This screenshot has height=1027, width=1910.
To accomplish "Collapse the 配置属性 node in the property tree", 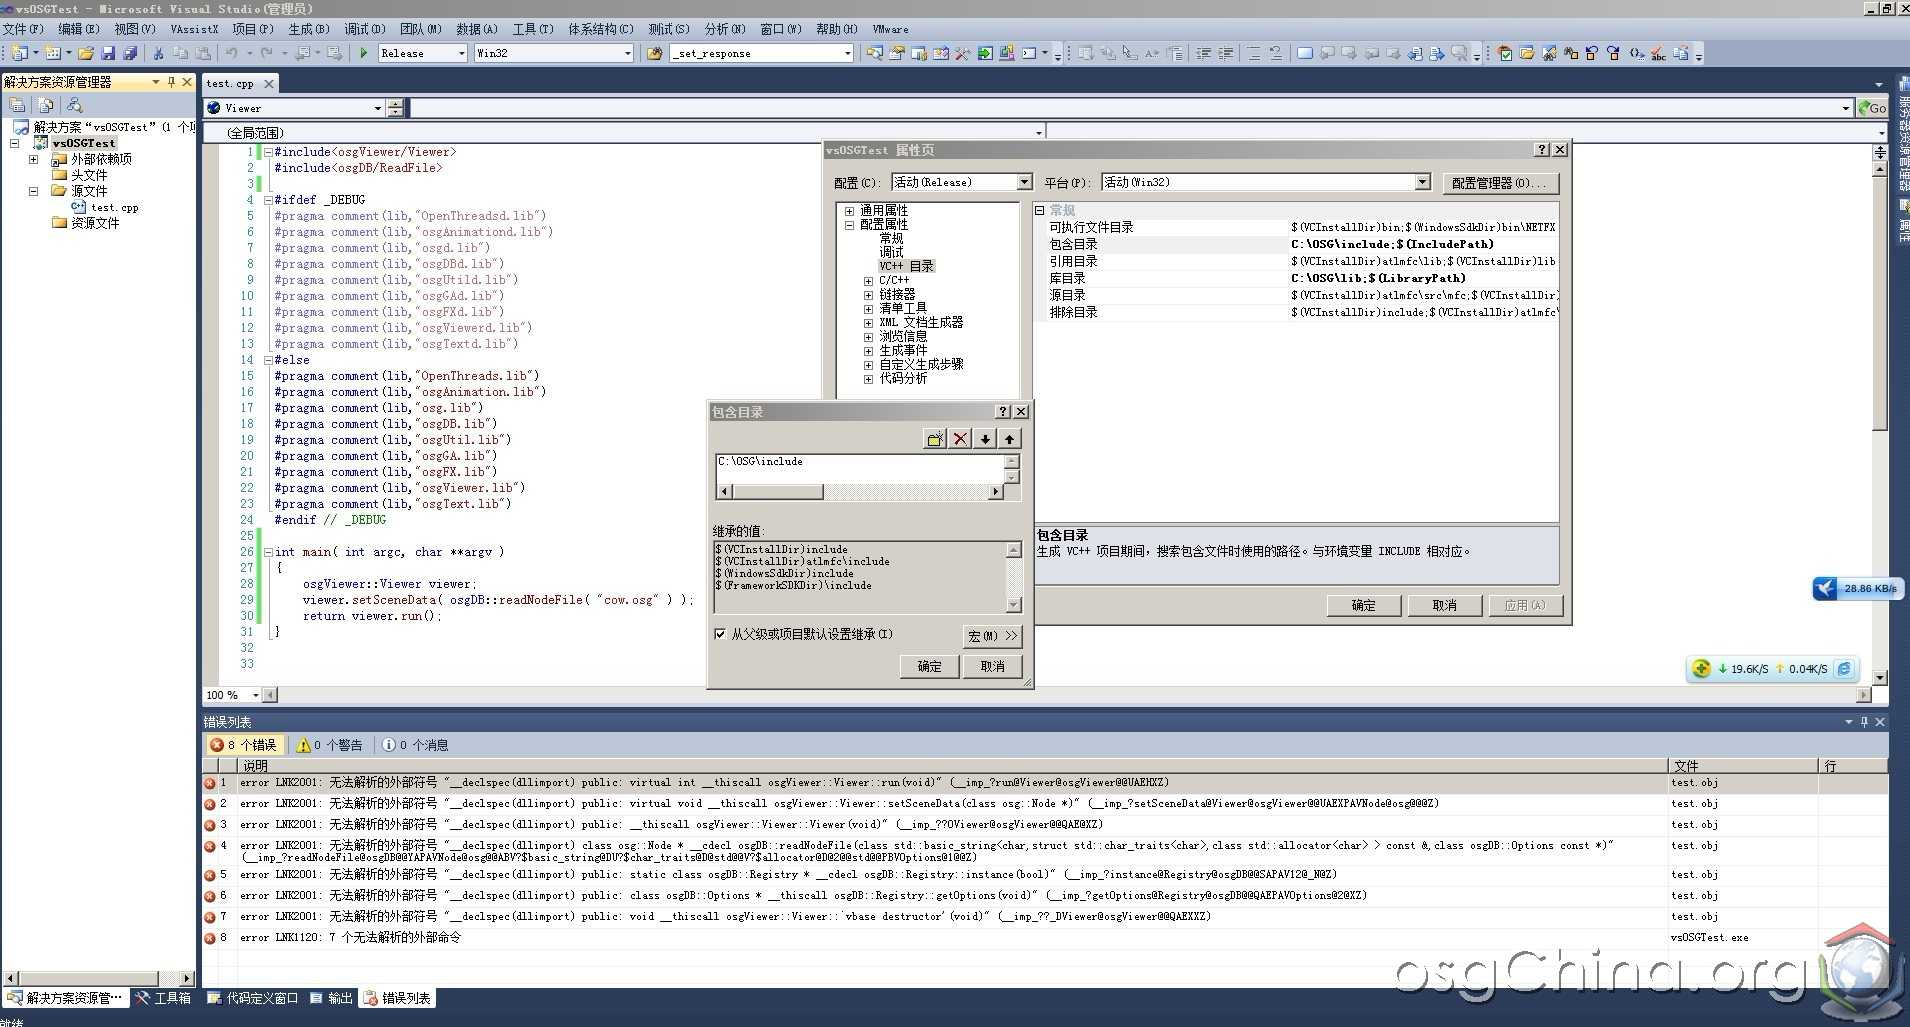I will (x=849, y=225).
